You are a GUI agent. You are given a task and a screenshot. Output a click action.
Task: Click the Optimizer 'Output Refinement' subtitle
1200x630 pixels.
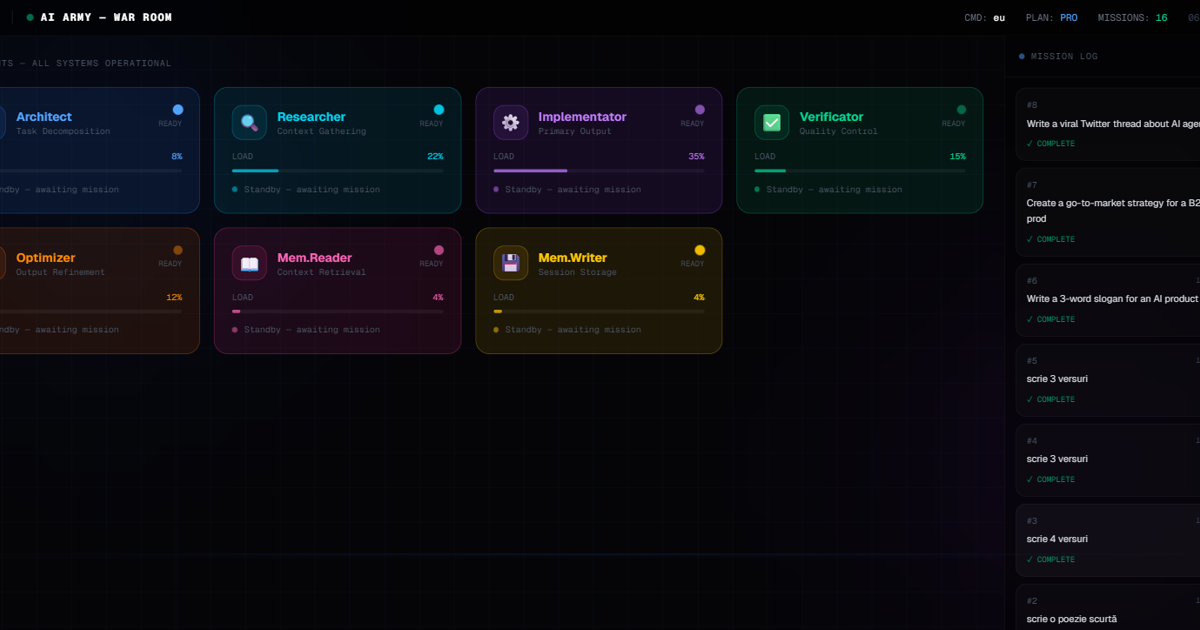(x=60, y=272)
